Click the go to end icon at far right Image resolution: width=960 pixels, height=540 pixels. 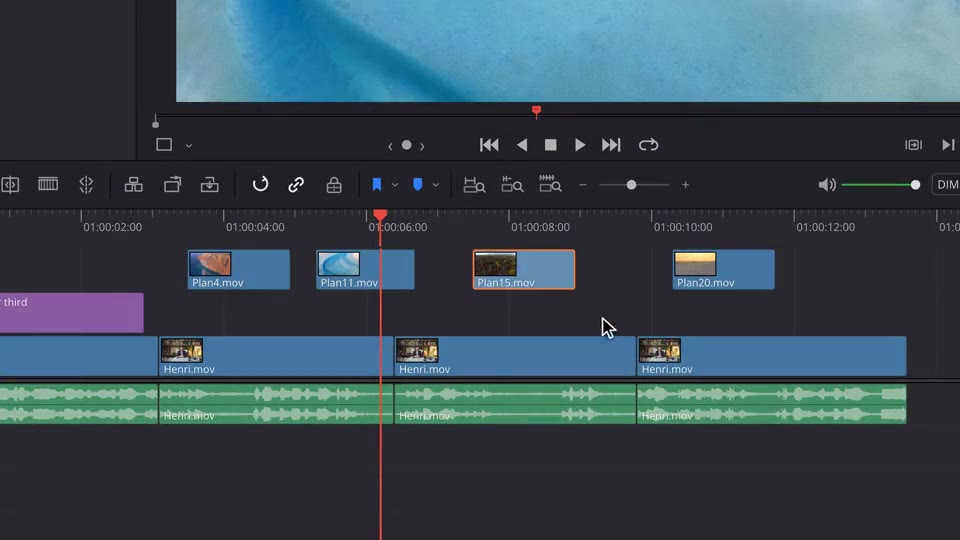pyautogui.click(x=948, y=145)
